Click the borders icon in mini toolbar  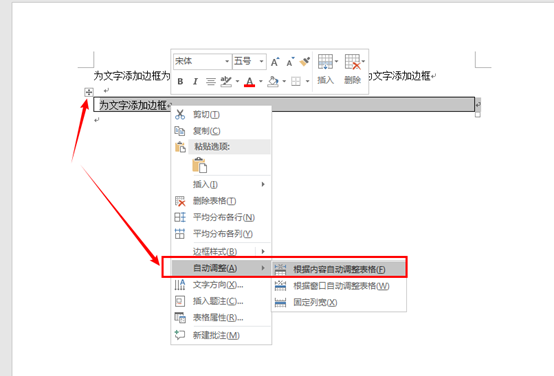coord(296,82)
